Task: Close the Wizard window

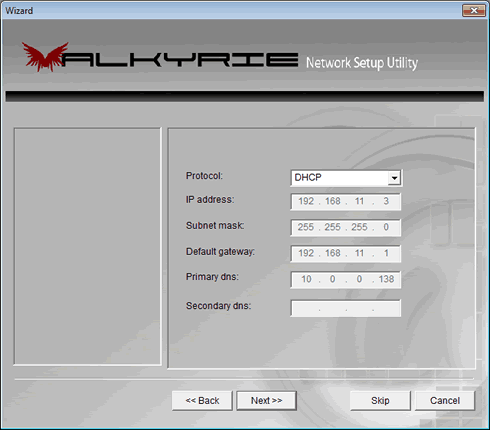Action: [474, 10]
